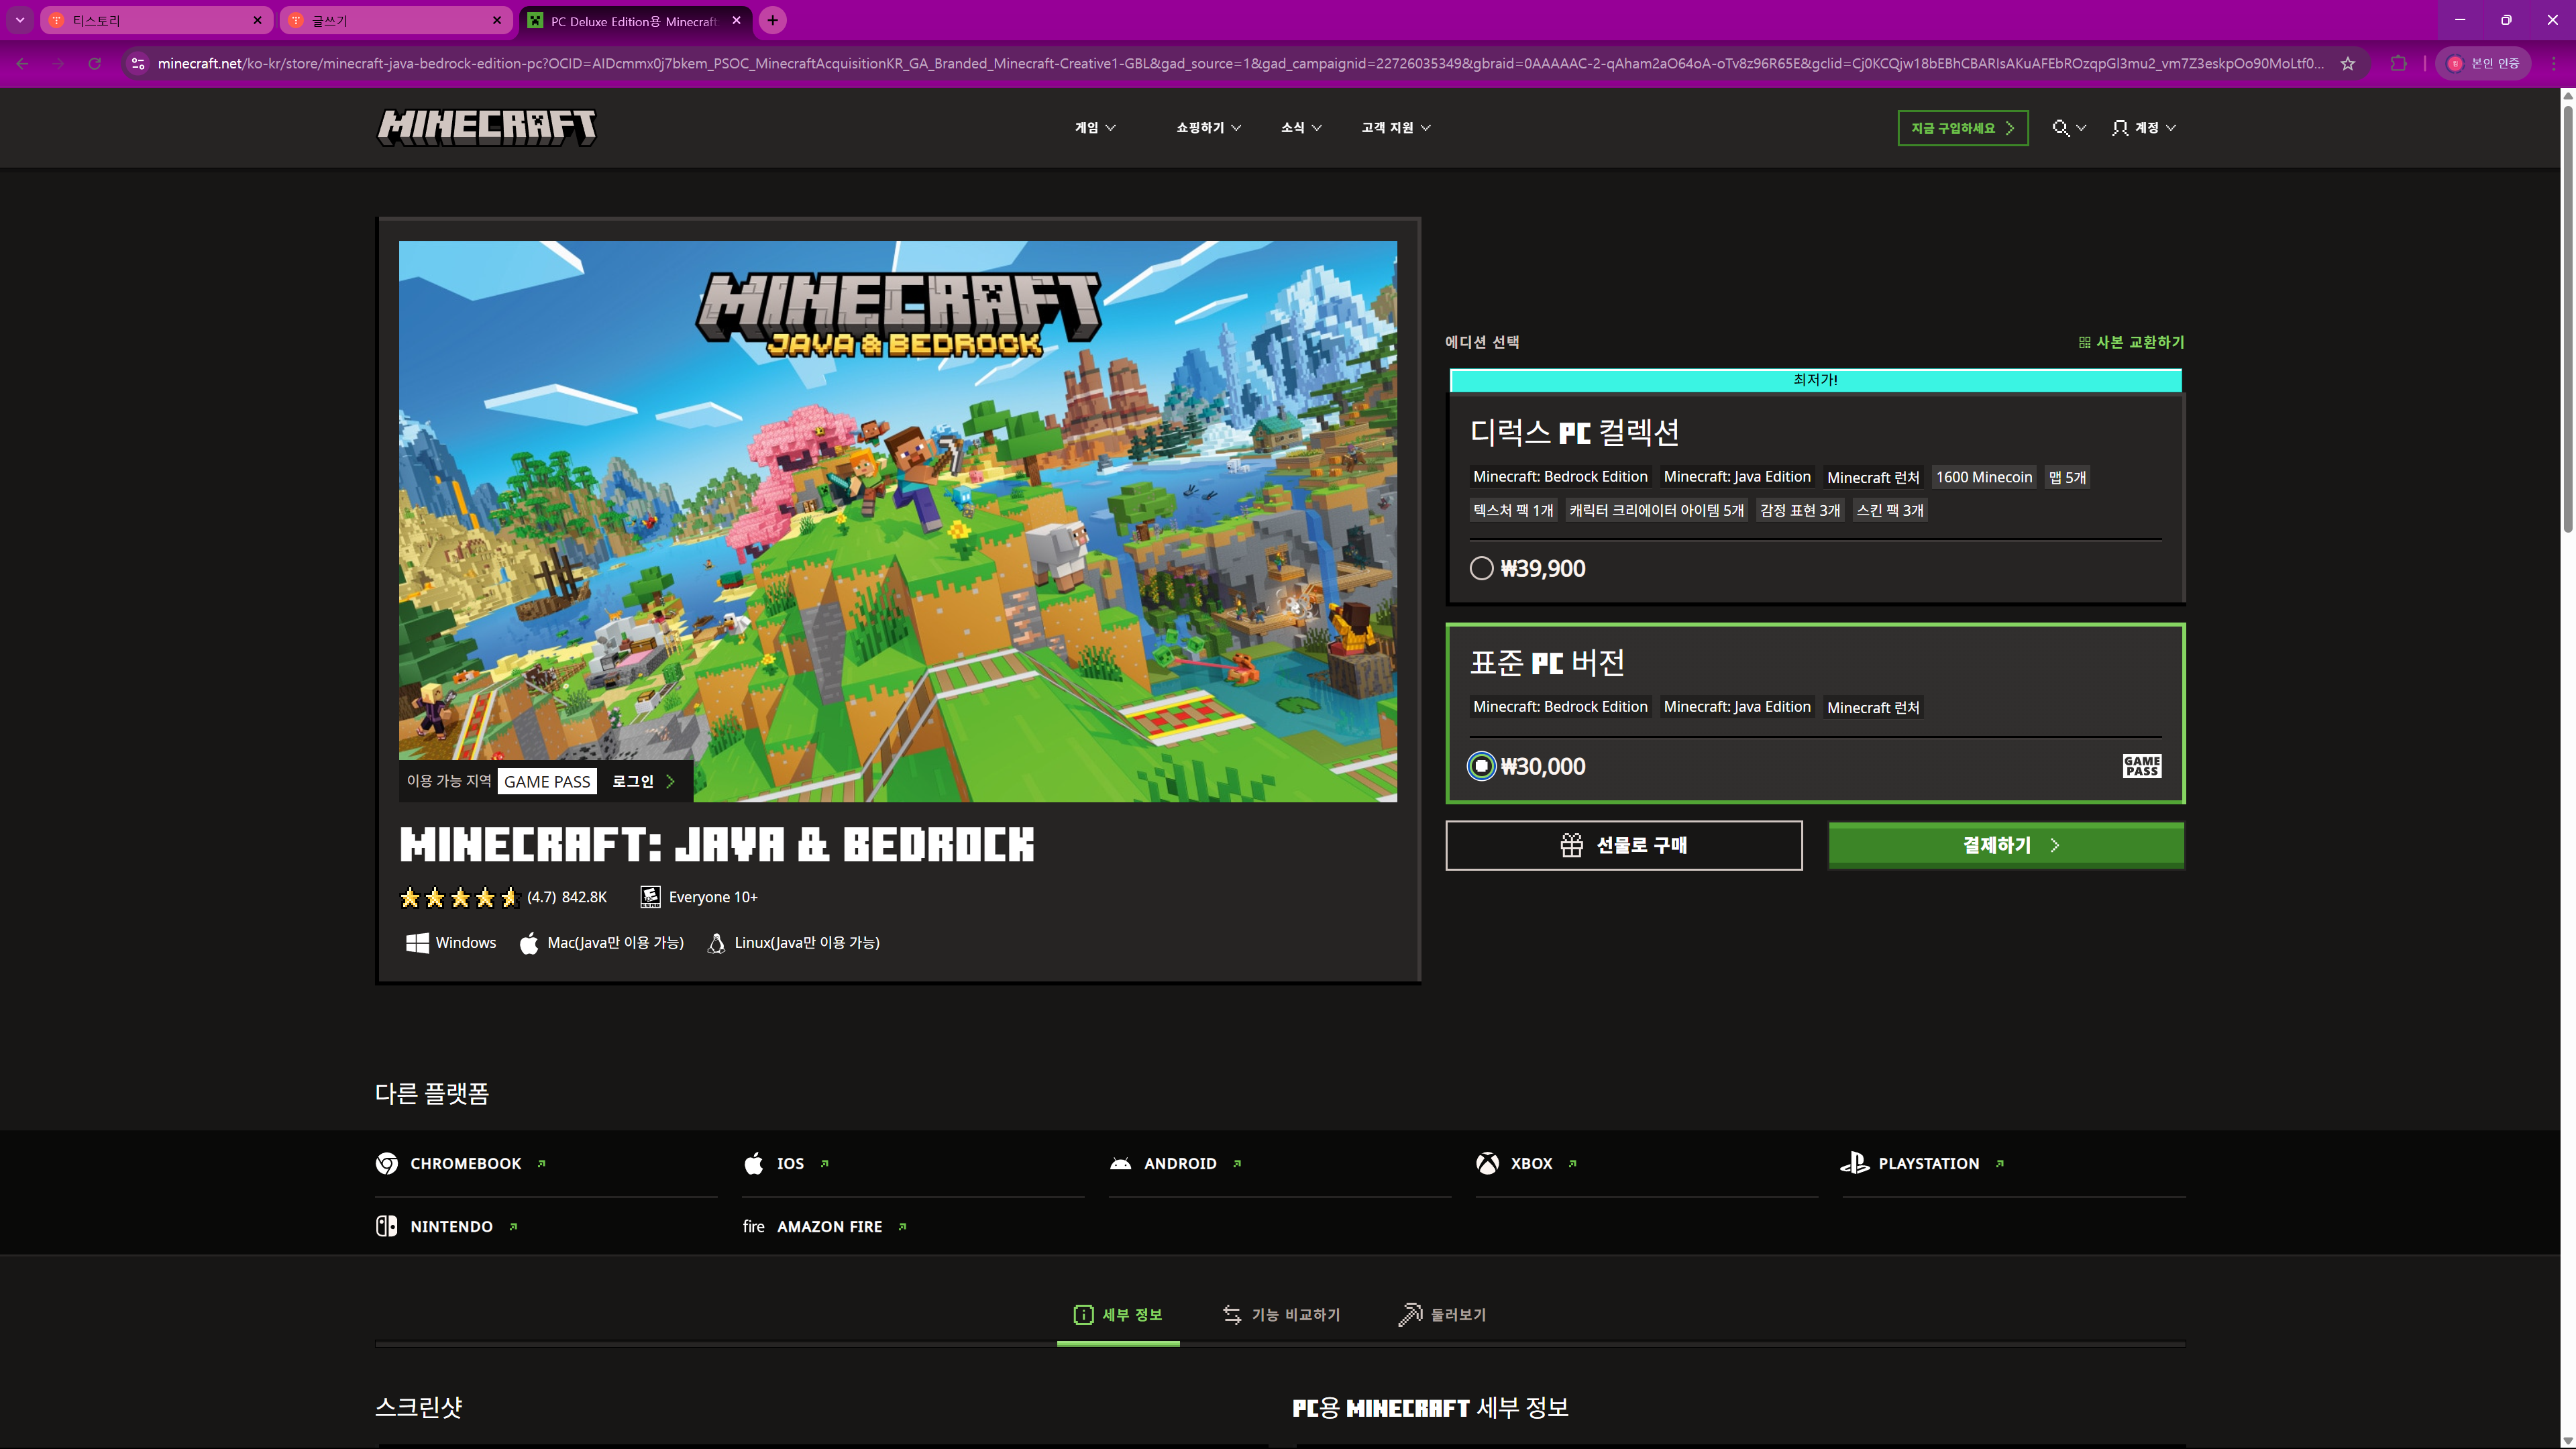
Task: Expand the 소식 menu
Action: [1301, 128]
